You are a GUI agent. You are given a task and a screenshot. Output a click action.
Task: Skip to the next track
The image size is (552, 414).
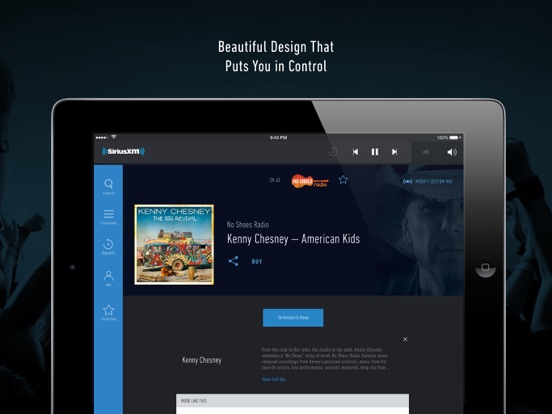pyautogui.click(x=394, y=152)
